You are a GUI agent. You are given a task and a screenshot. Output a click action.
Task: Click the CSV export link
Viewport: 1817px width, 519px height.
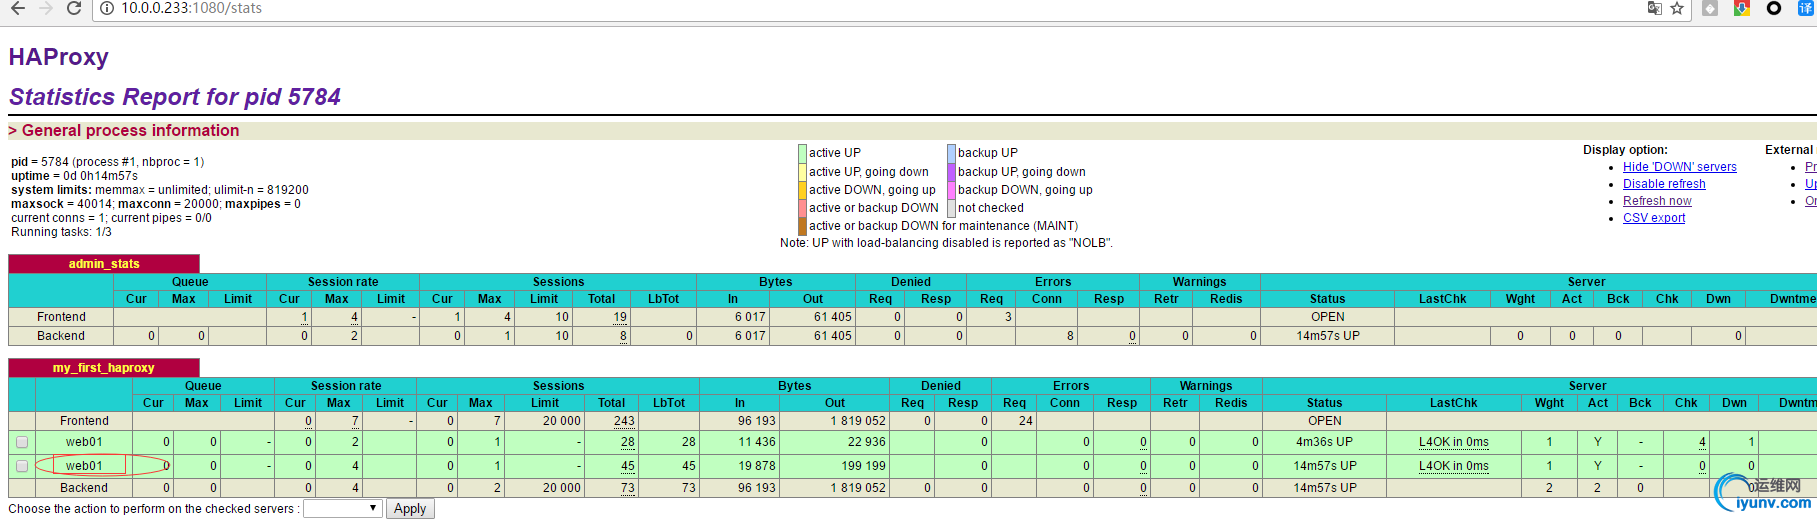point(1654,218)
